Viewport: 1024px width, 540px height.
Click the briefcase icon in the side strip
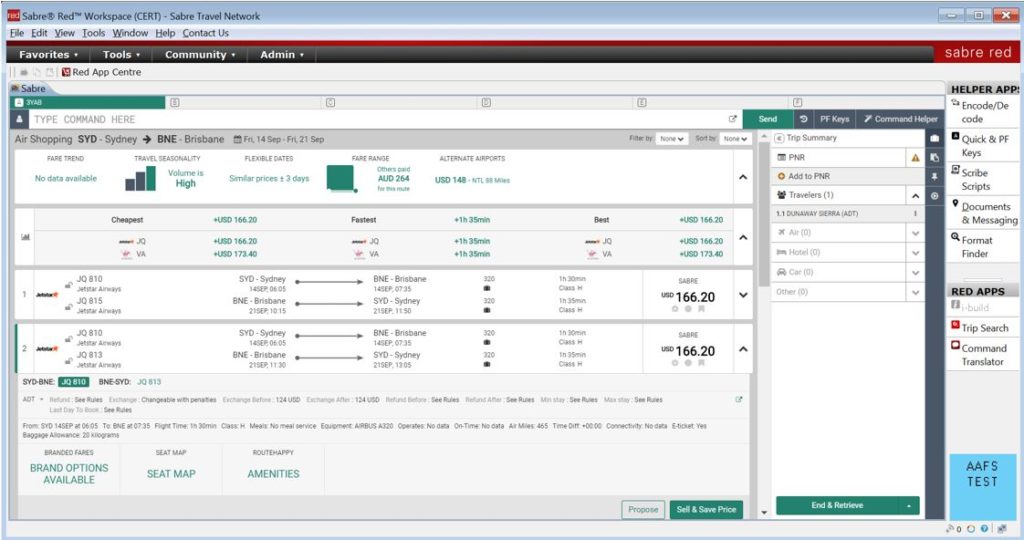tap(935, 138)
